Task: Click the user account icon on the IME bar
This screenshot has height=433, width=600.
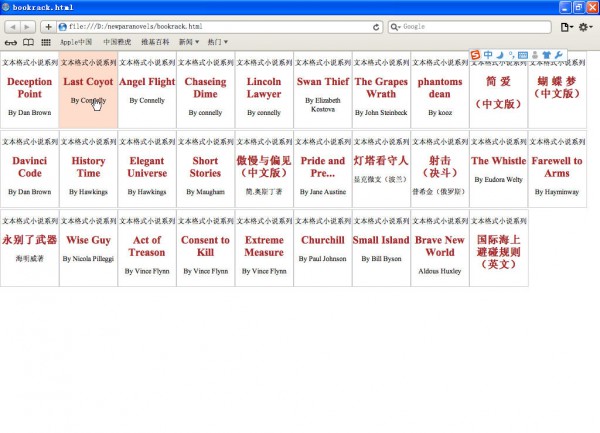Action: [x=535, y=55]
